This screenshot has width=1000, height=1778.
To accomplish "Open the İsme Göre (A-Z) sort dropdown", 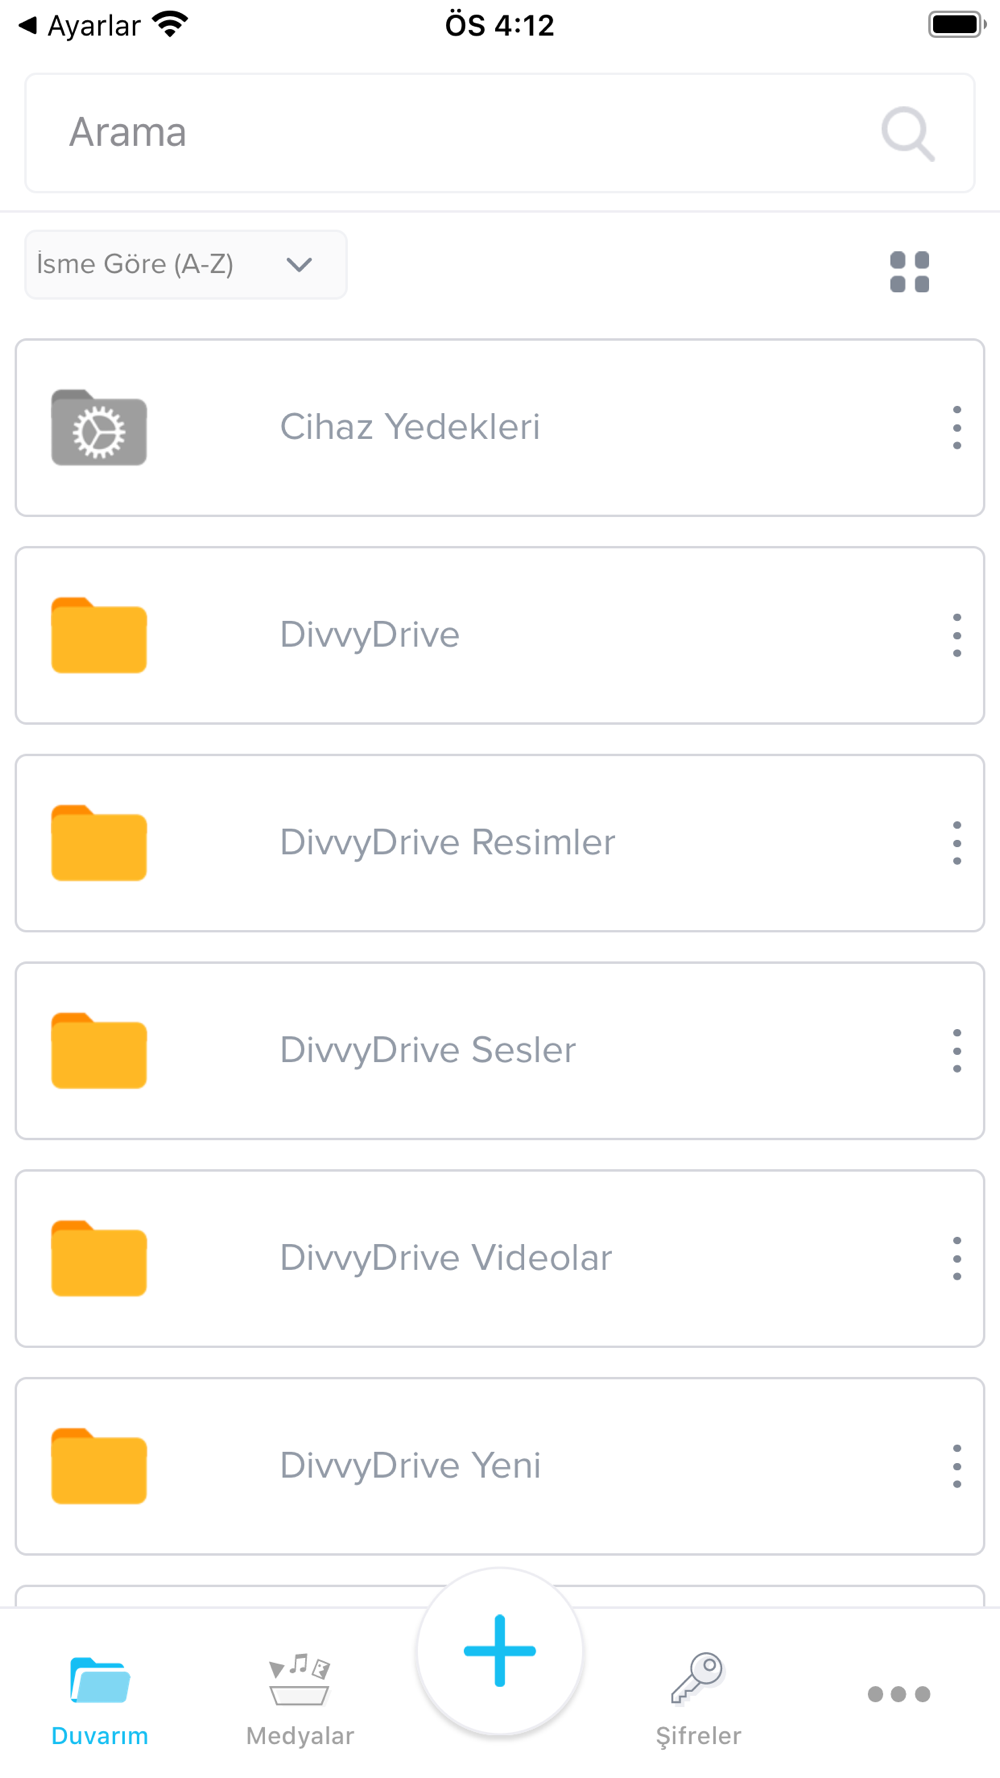I will [x=186, y=265].
